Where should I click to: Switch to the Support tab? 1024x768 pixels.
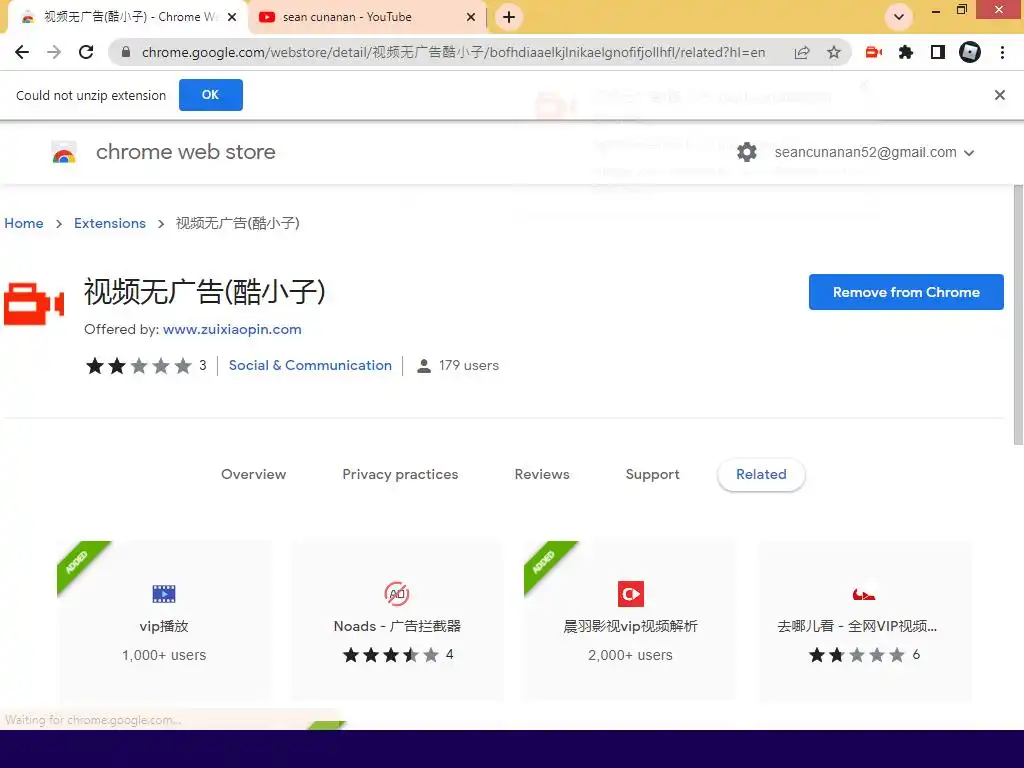coord(652,474)
